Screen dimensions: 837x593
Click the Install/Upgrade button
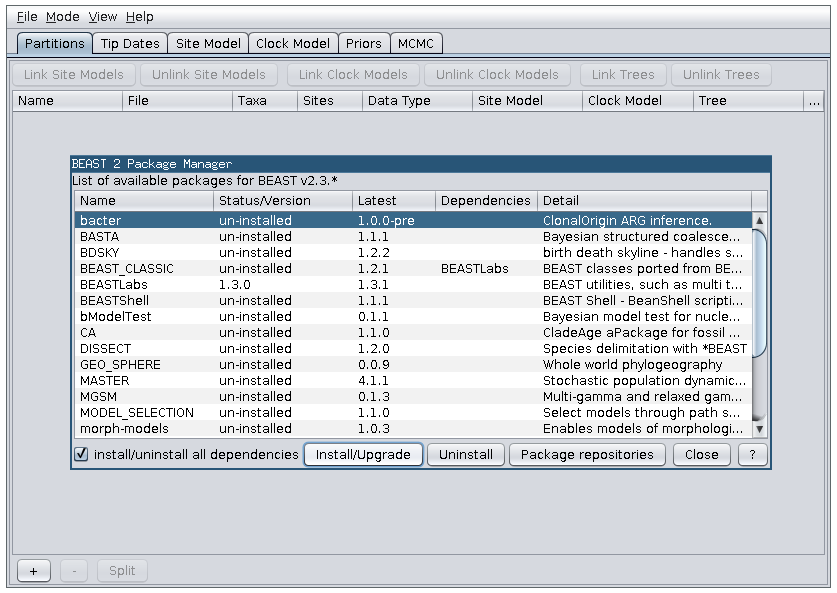(363, 455)
